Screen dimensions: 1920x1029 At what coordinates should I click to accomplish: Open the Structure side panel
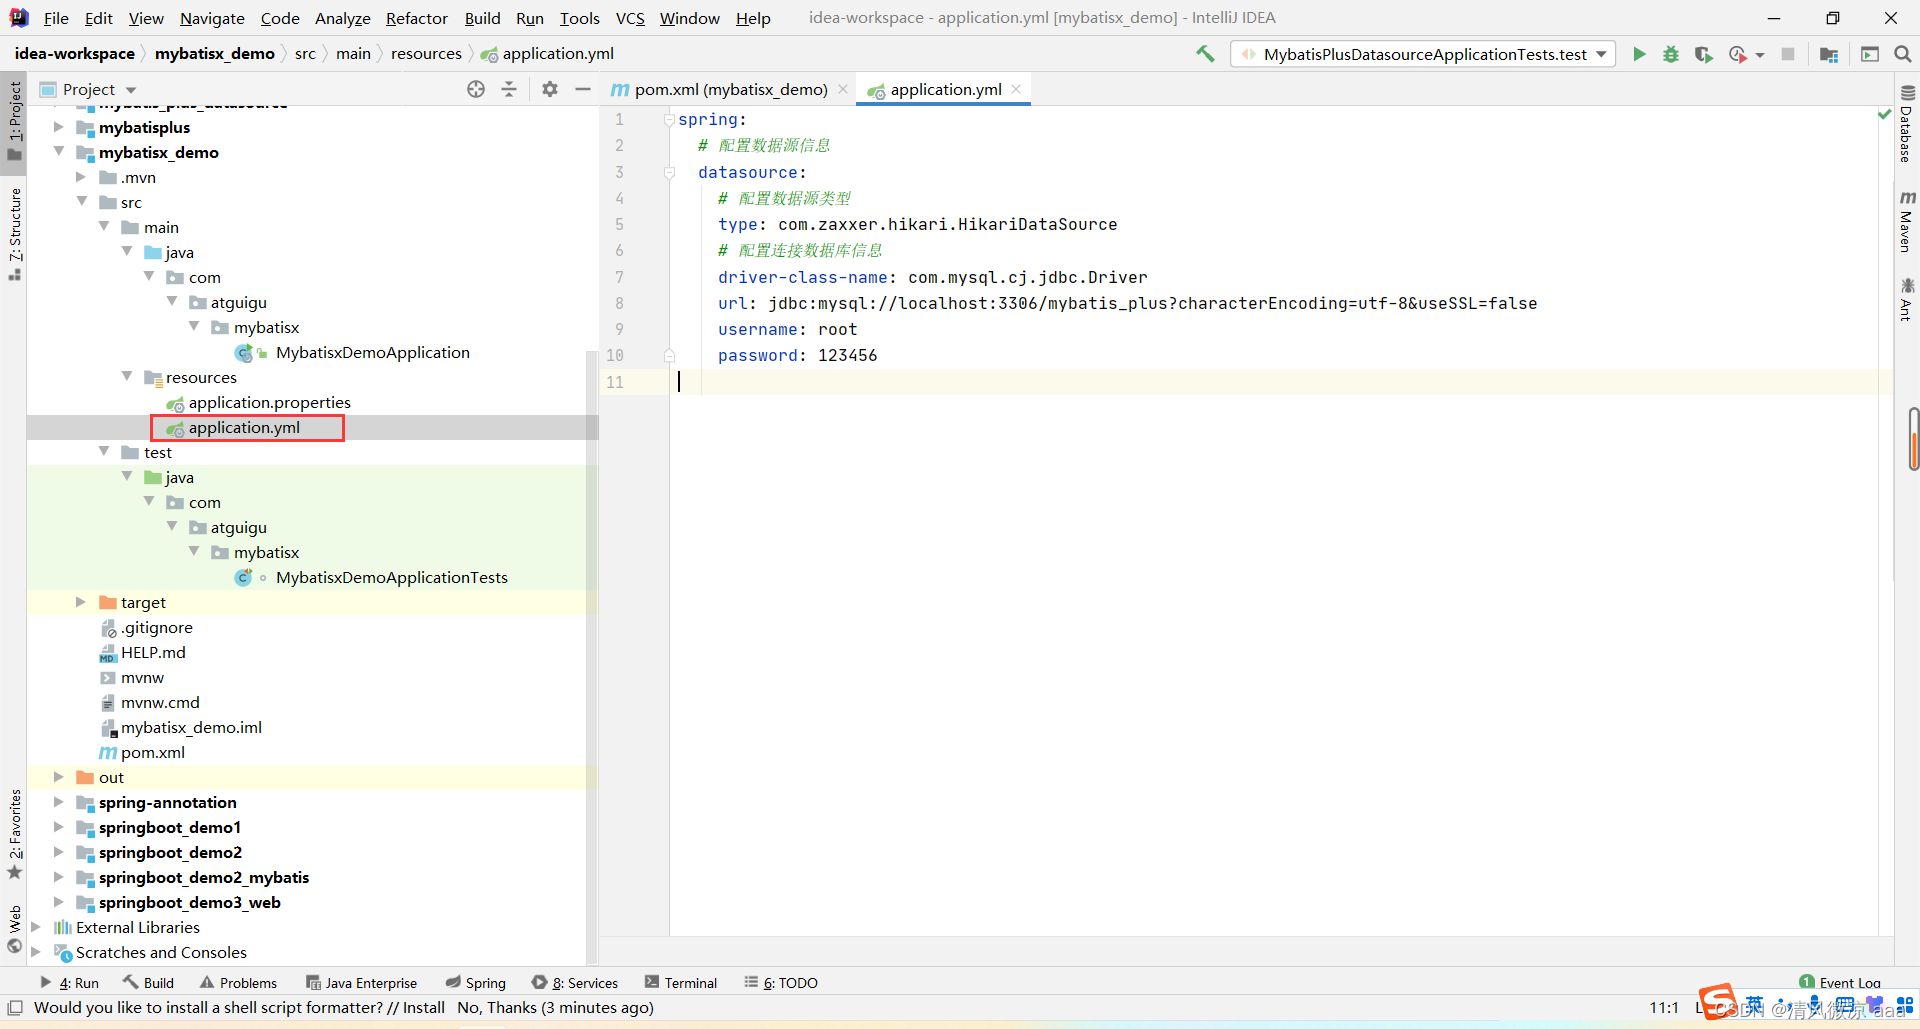[14, 234]
